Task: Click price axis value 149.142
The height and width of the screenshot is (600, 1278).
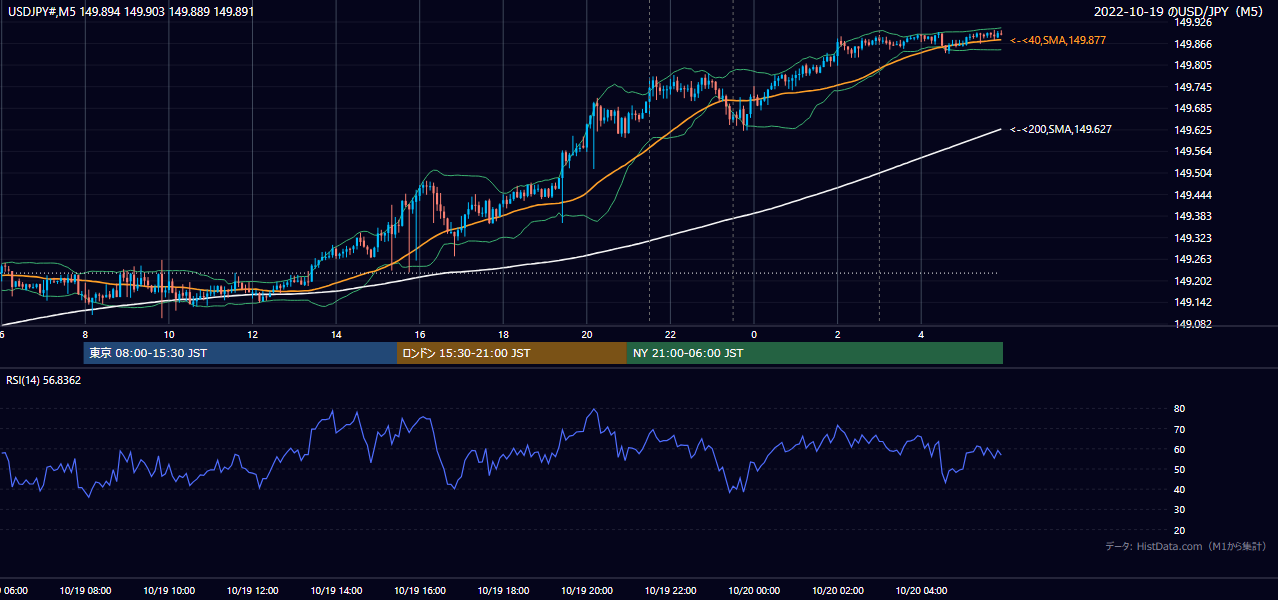Action: 1193,302
